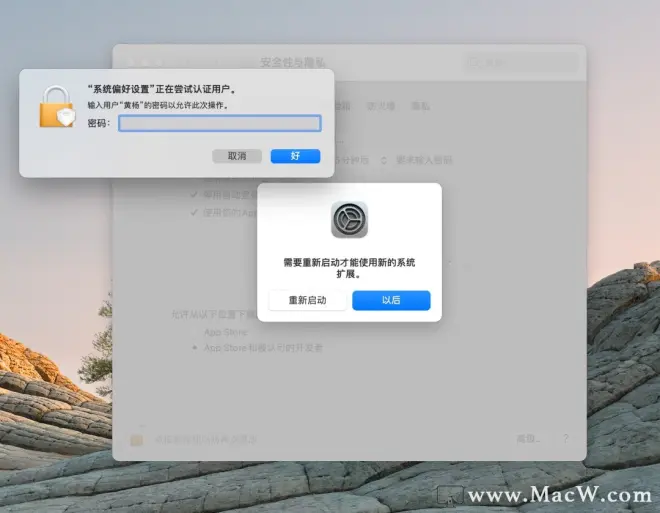Confirm authentication with the 好 button

(295, 156)
